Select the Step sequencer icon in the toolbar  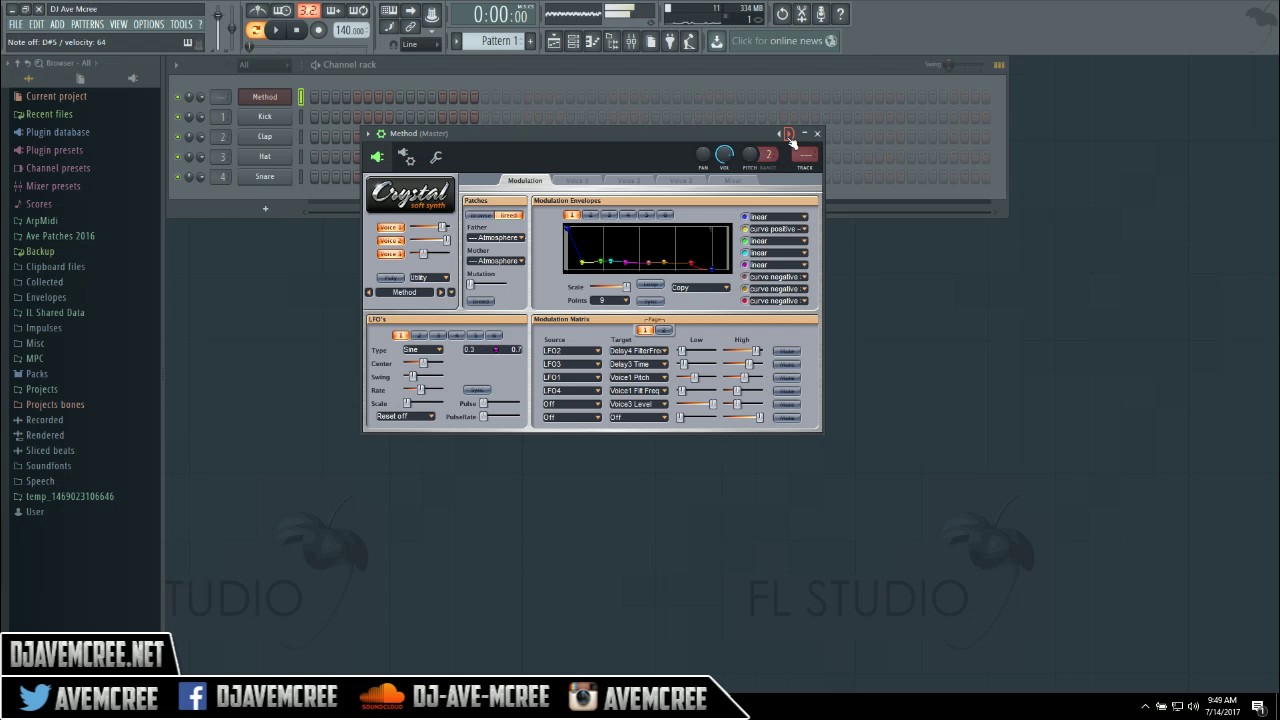click(x=572, y=41)
